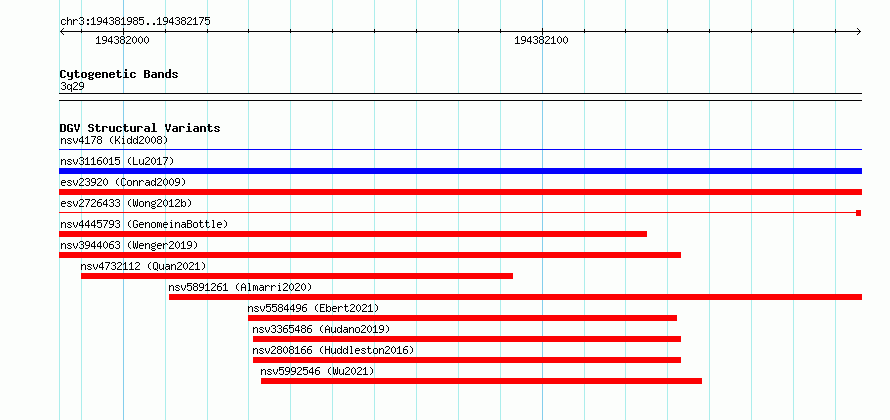
Task: Click nsv2808166 (Huddleston2016) label
Action: click(x=333, y=350)
